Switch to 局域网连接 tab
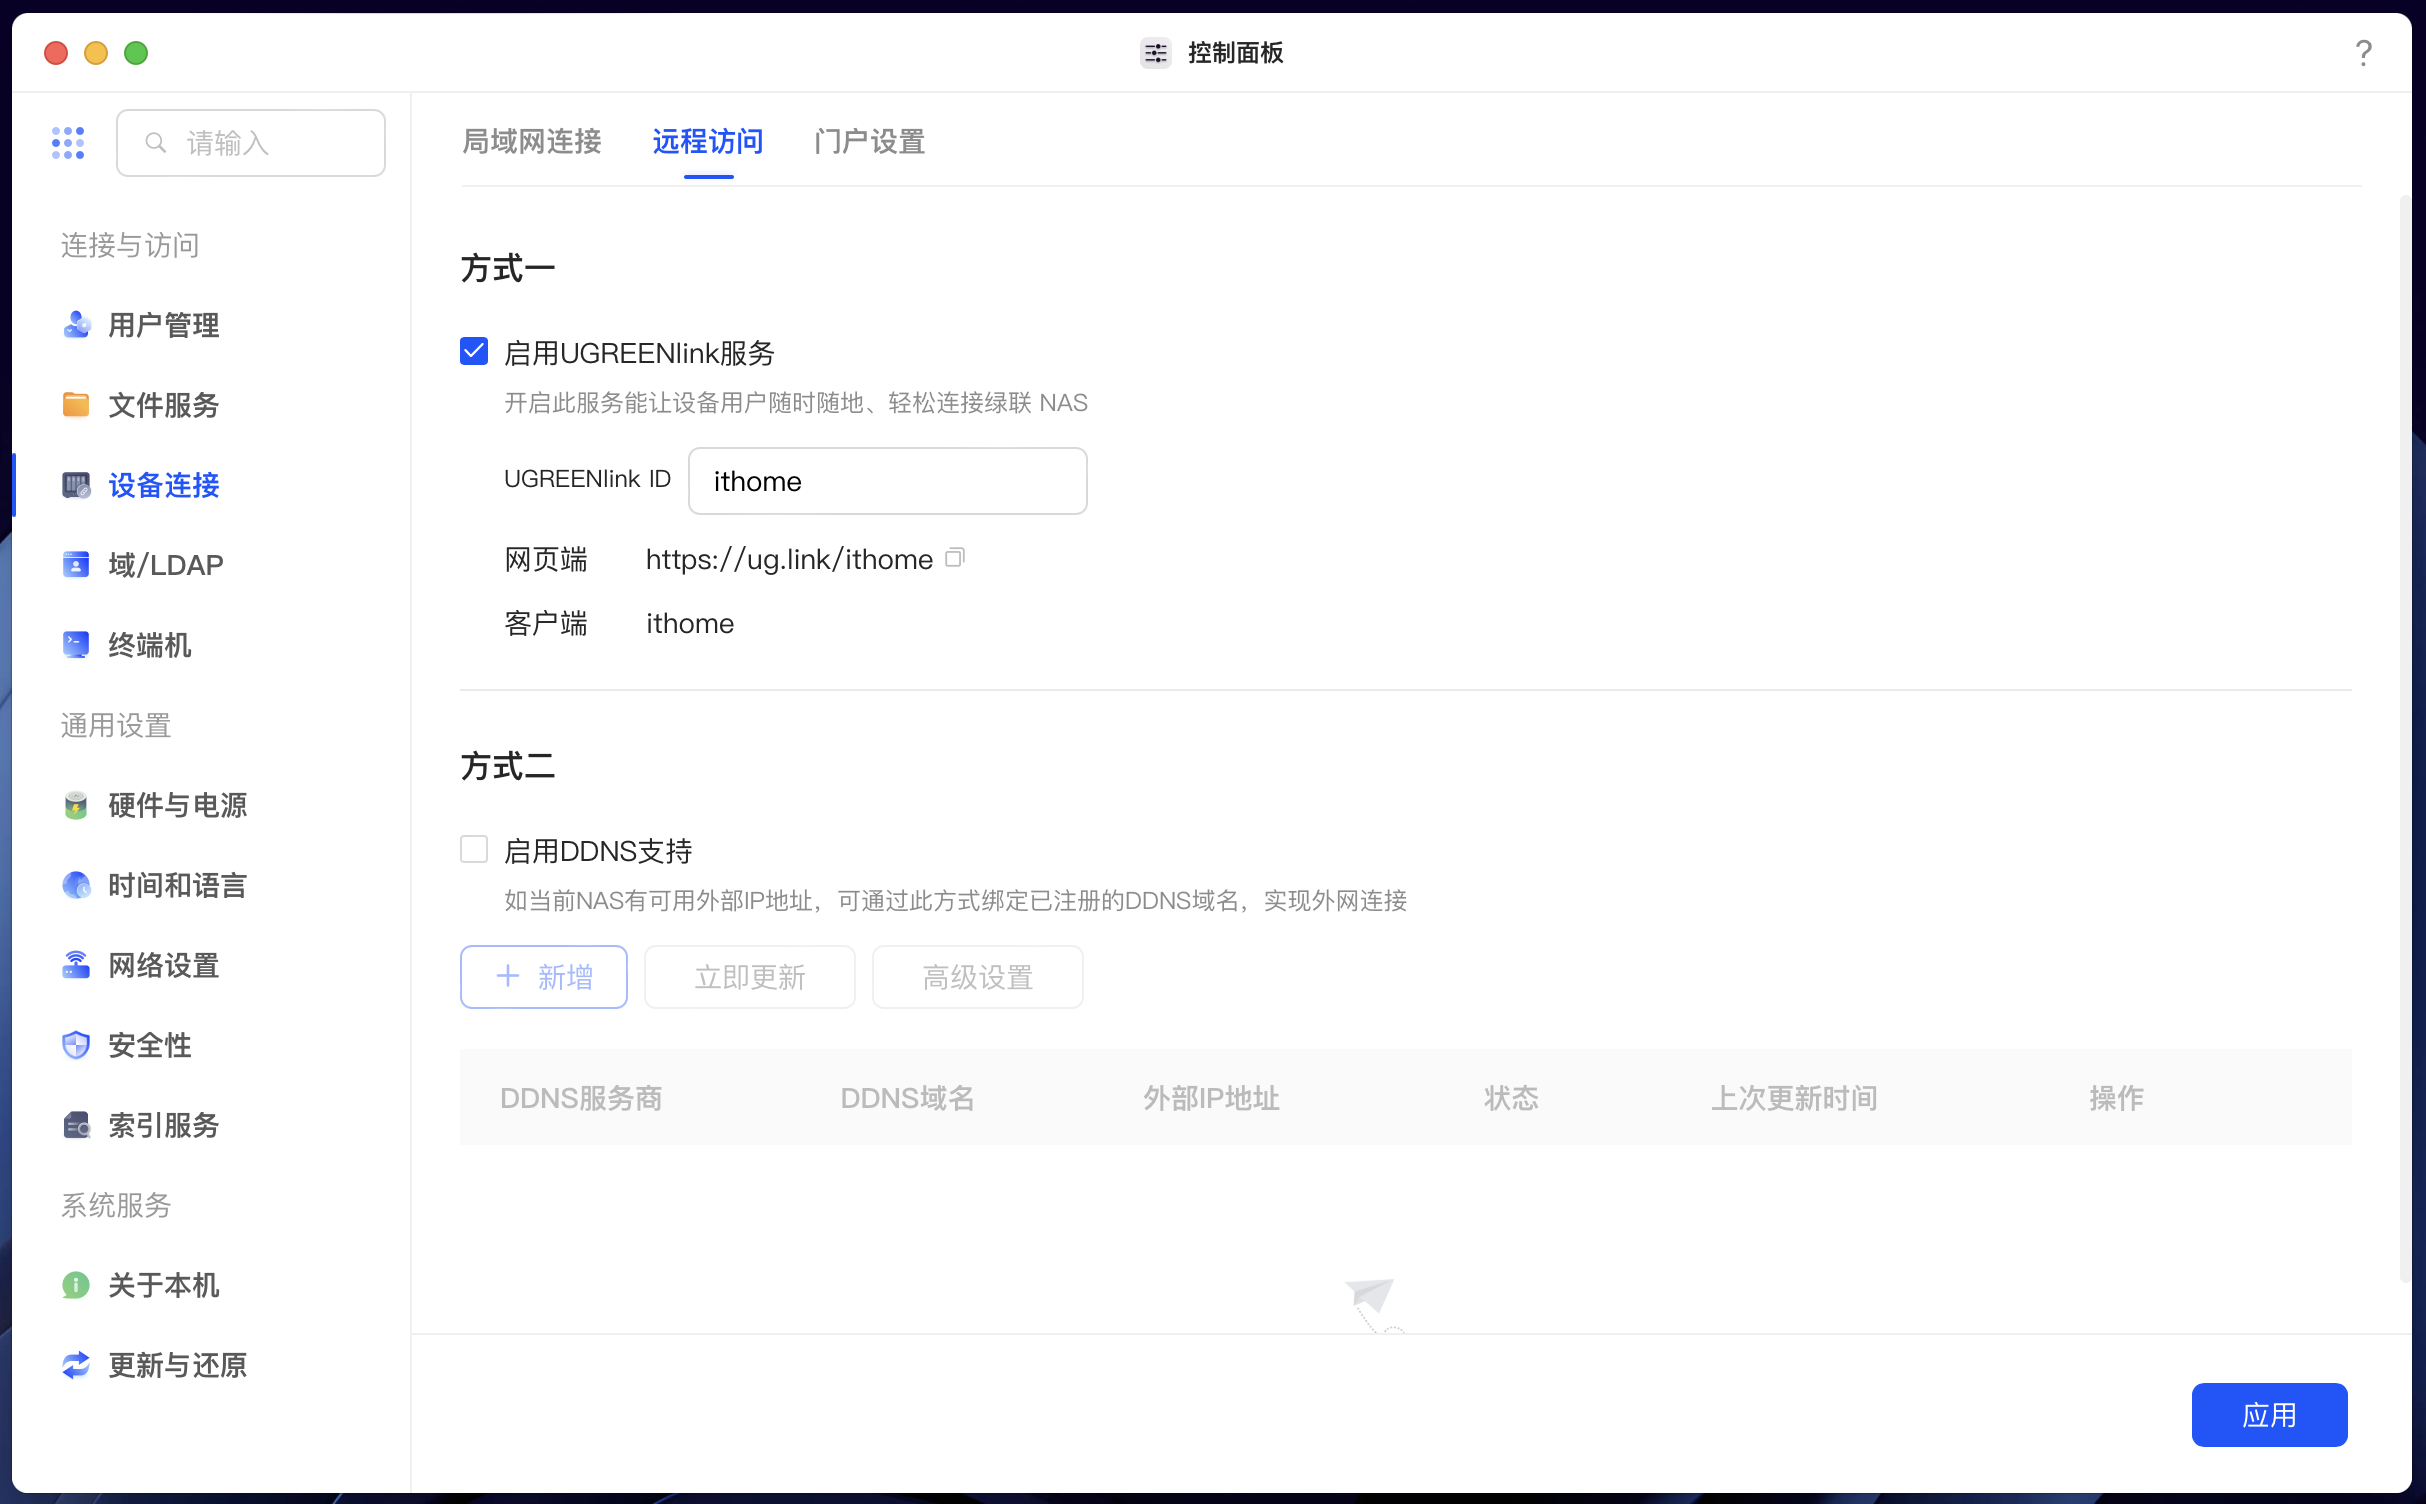 [531, 142]
